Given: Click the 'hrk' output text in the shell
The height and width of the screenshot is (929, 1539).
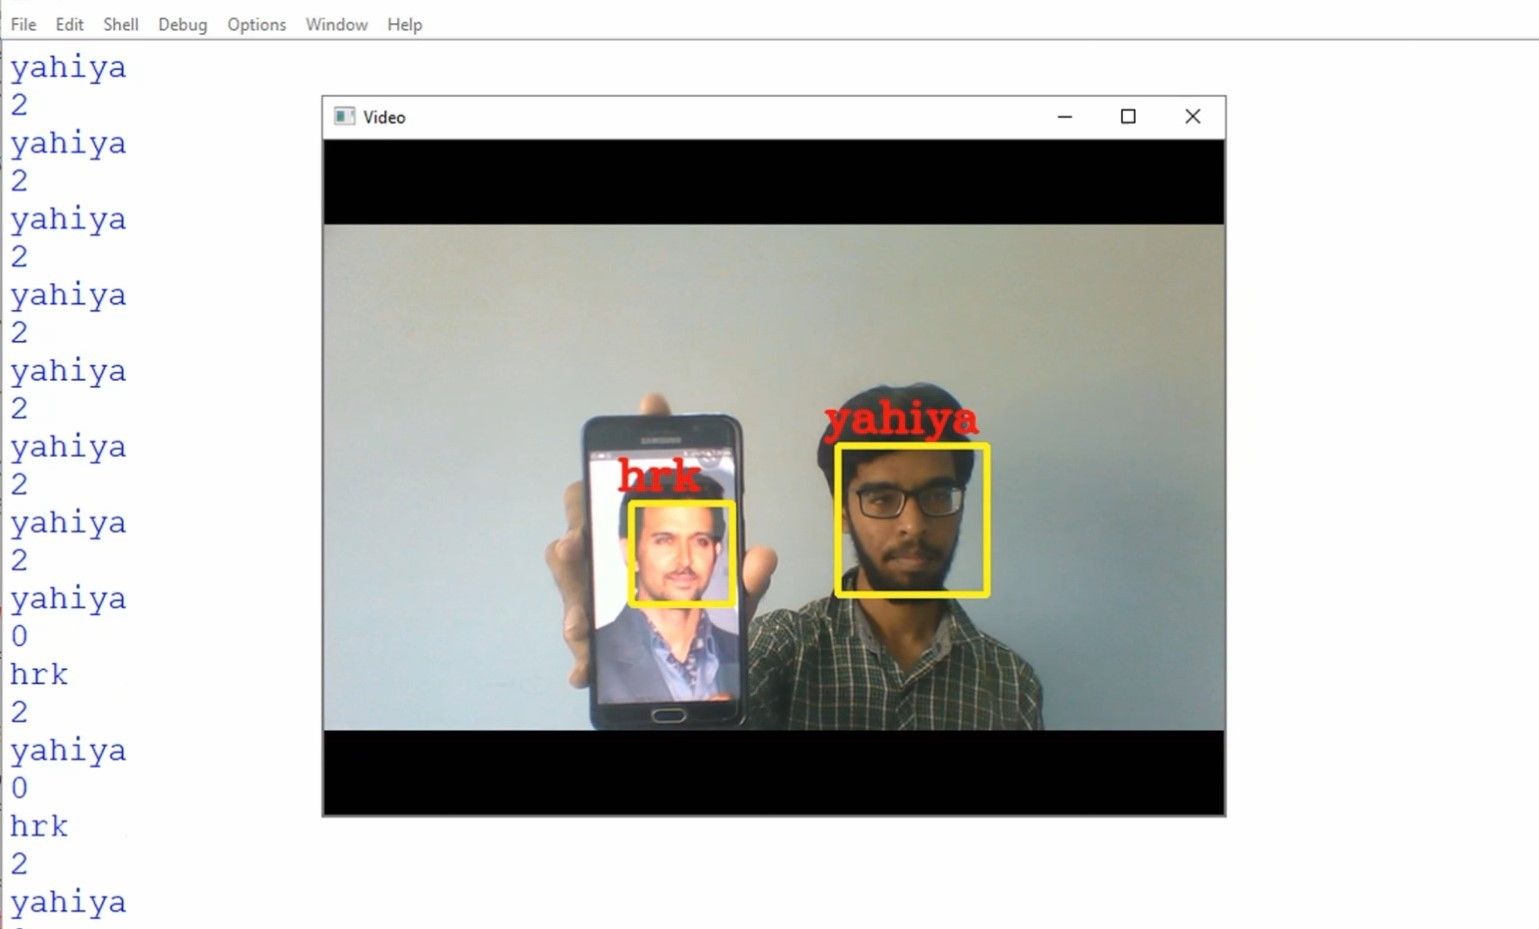Looking at the screenshot, I should pos(38,674).
